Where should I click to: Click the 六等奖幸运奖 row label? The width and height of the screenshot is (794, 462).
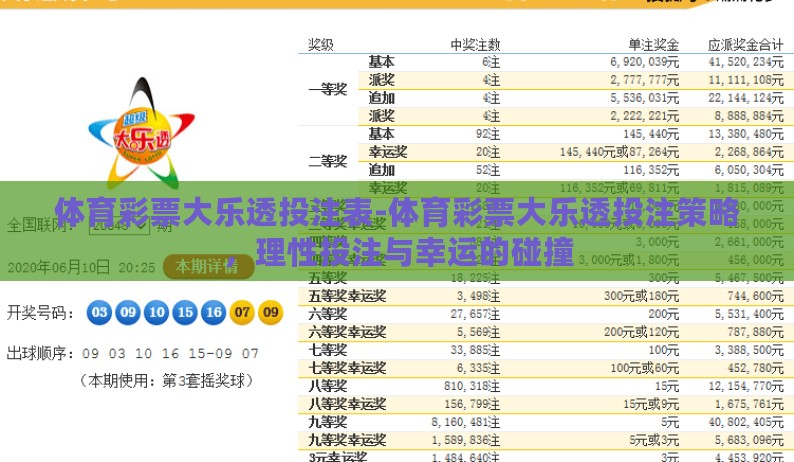(x=347, y=332)
